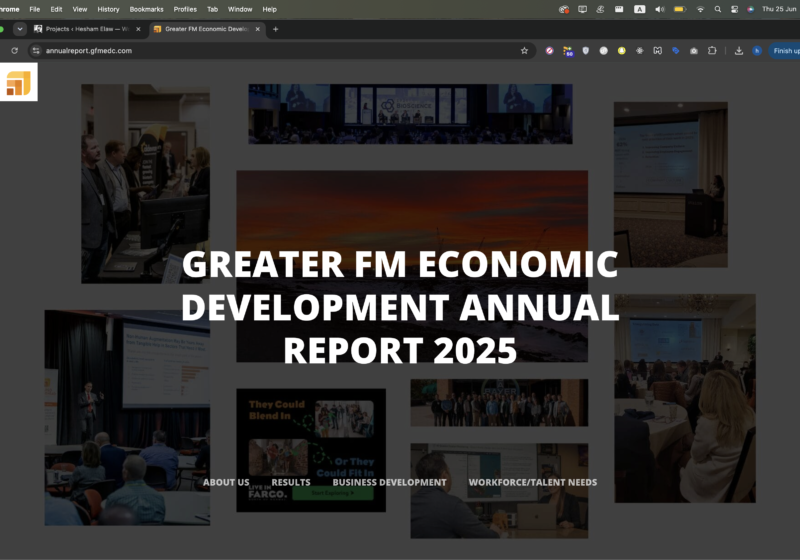Click the new tab plus button
Viewport: 800px width, 560px height.
(276, 29)
